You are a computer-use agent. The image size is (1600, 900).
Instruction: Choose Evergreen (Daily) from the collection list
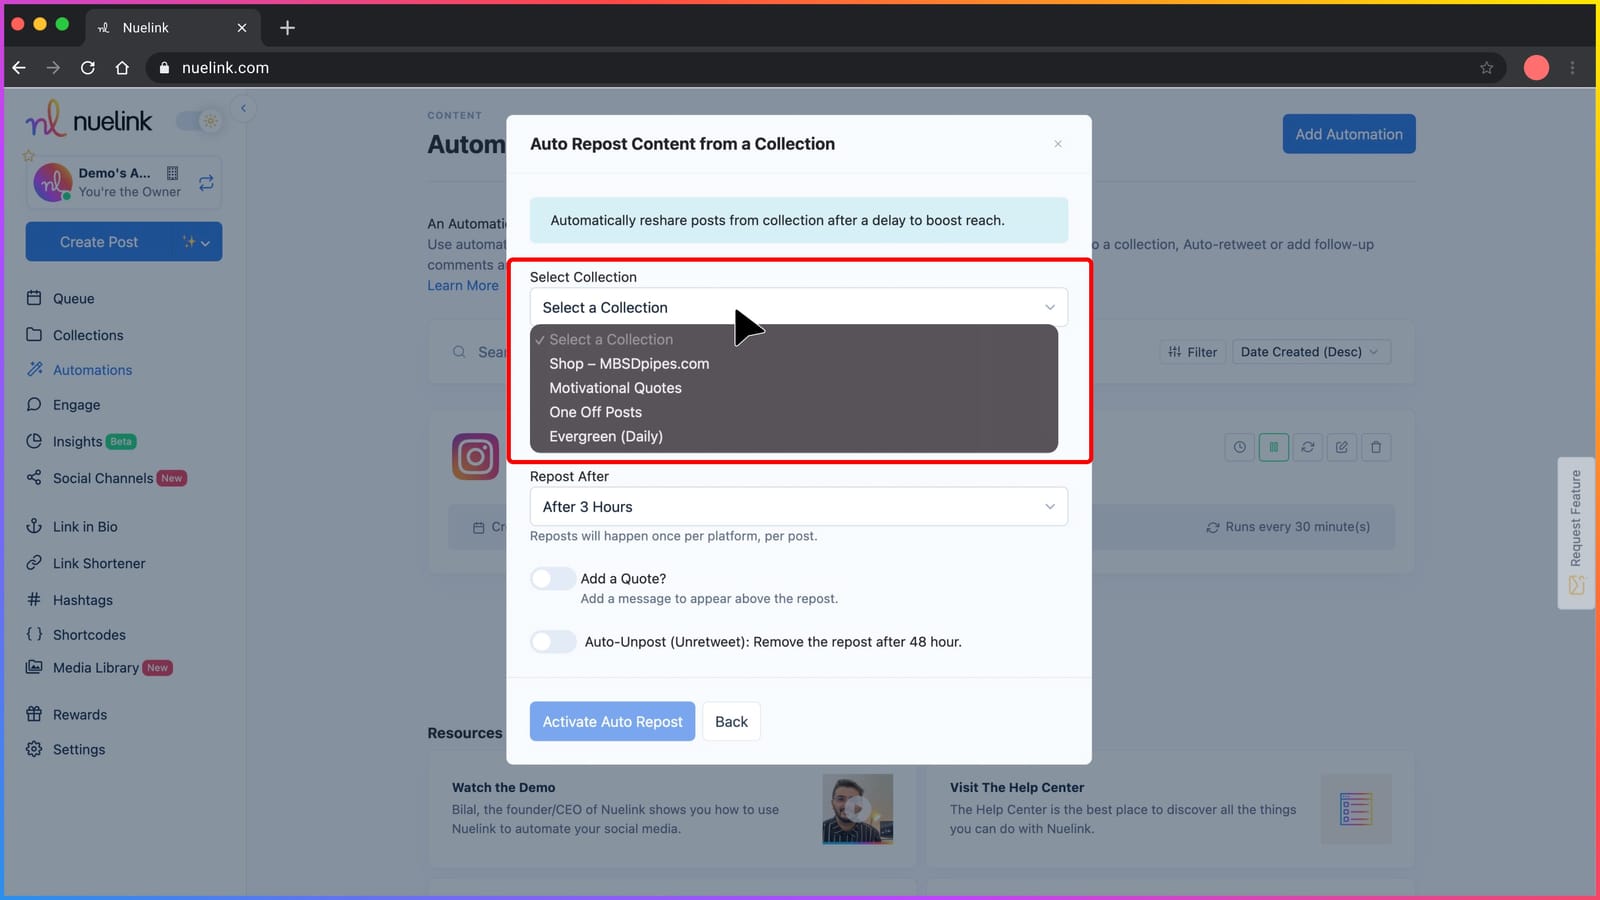[605, 436]
